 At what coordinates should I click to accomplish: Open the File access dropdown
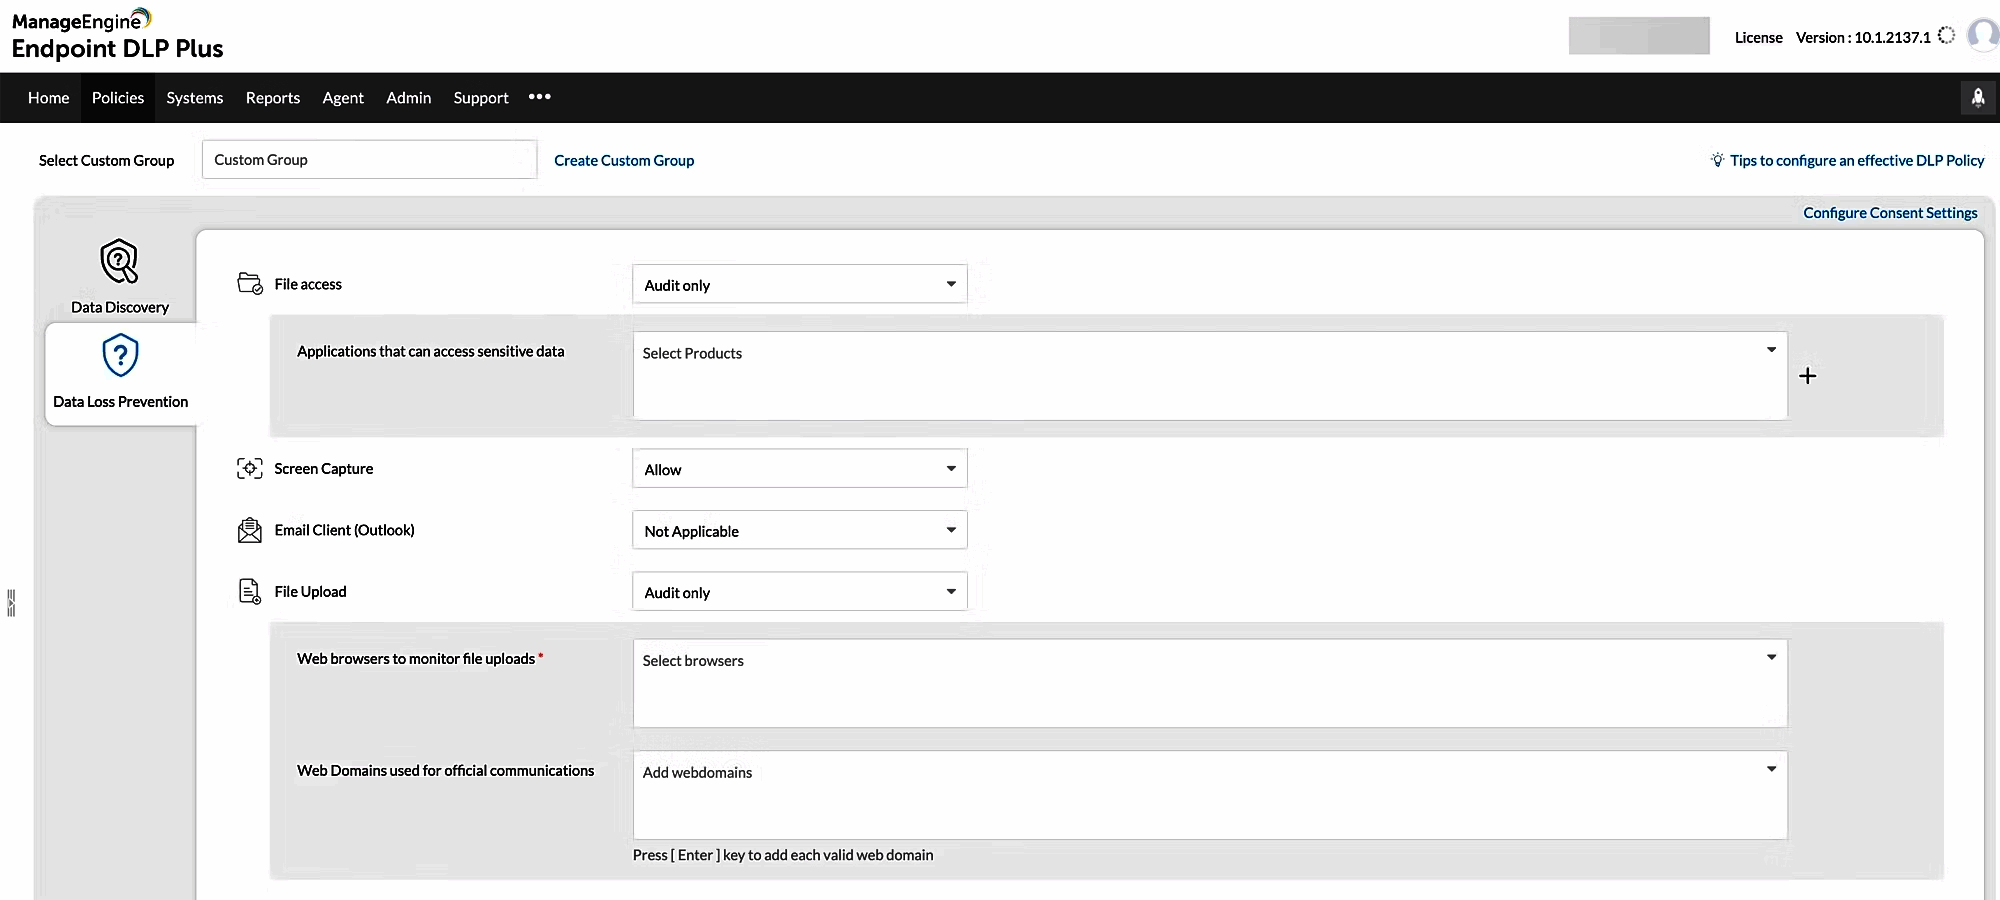pos(799,285)
